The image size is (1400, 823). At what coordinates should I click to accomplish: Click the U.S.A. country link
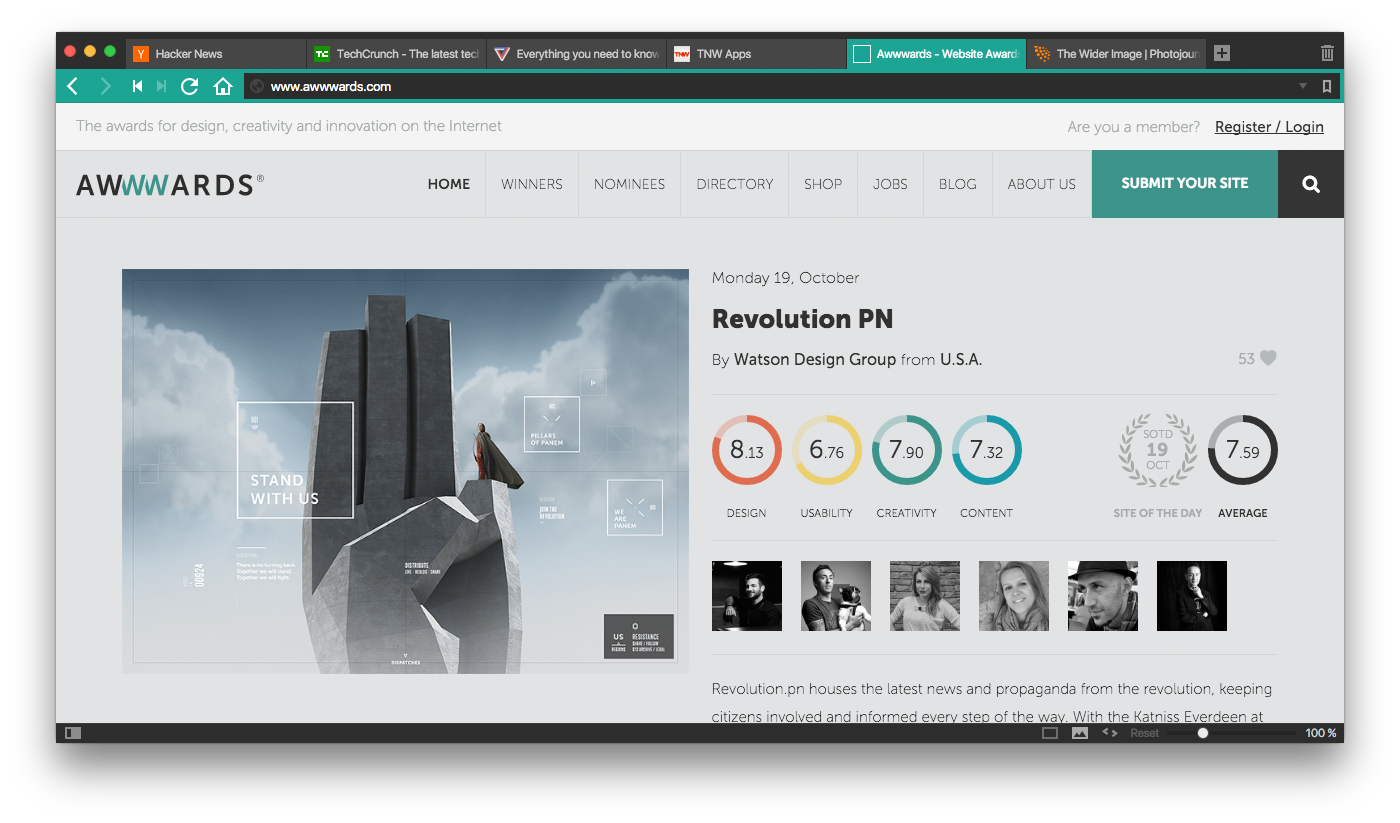coord(961,359)
